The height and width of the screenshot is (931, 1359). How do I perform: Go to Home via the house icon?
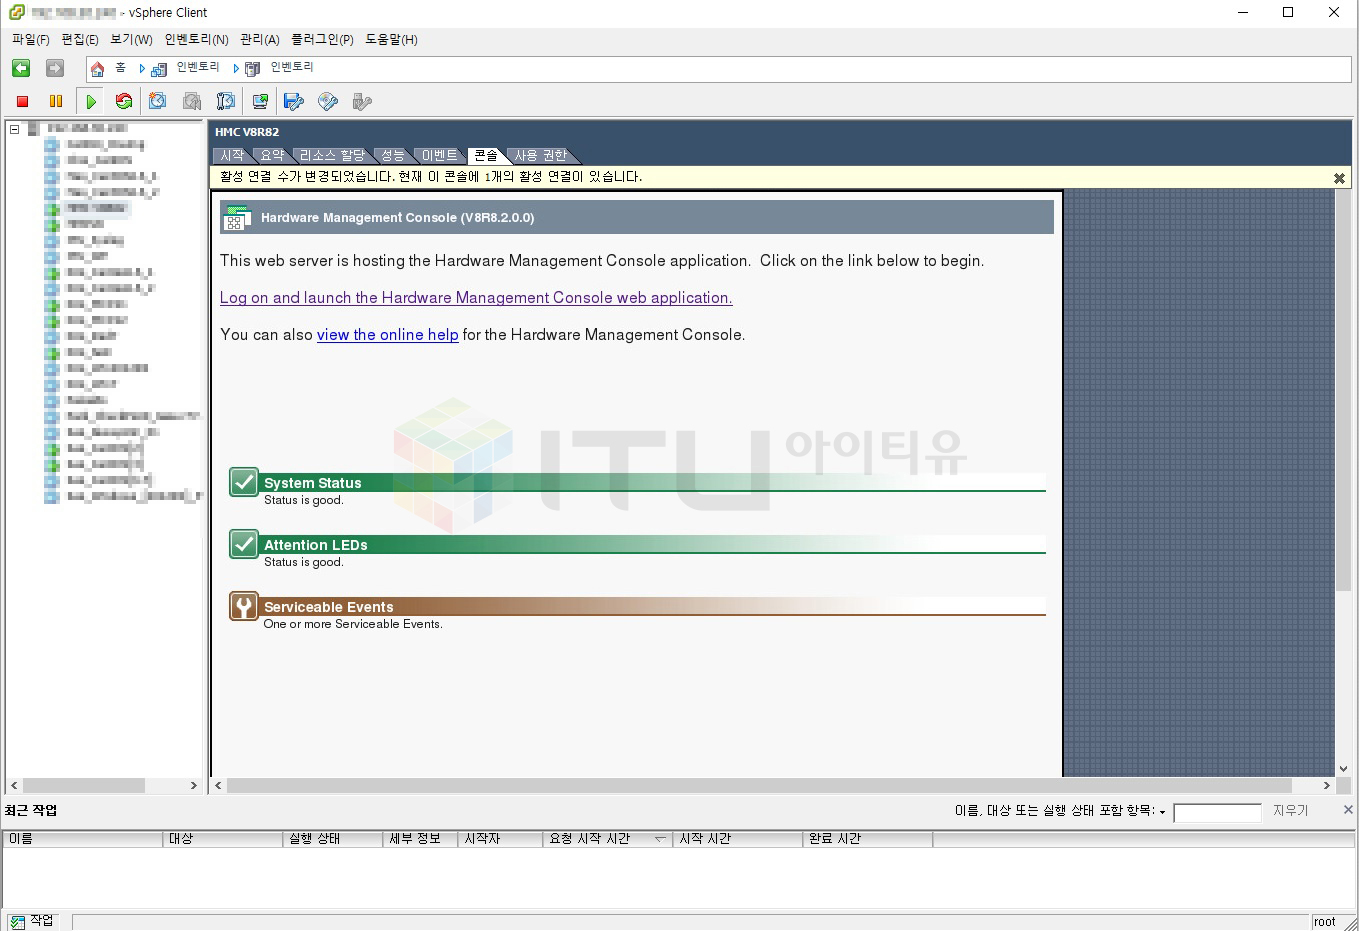tap(98, 68)
